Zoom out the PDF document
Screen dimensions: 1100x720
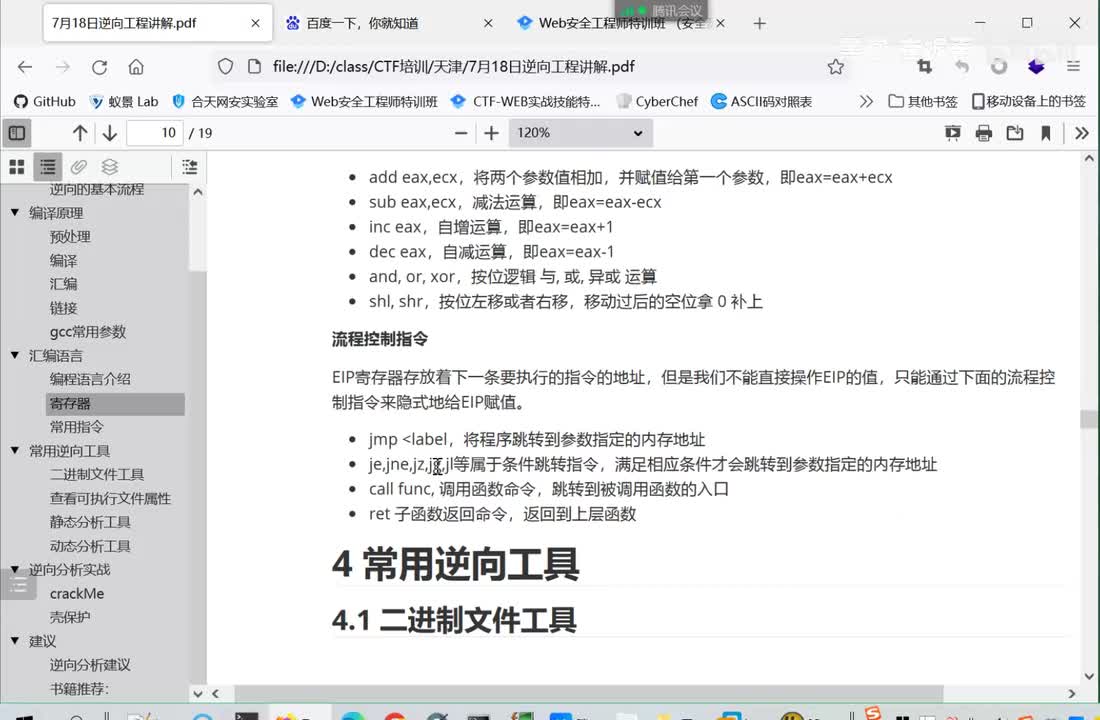pyautogui.click(x=461, y=133)
